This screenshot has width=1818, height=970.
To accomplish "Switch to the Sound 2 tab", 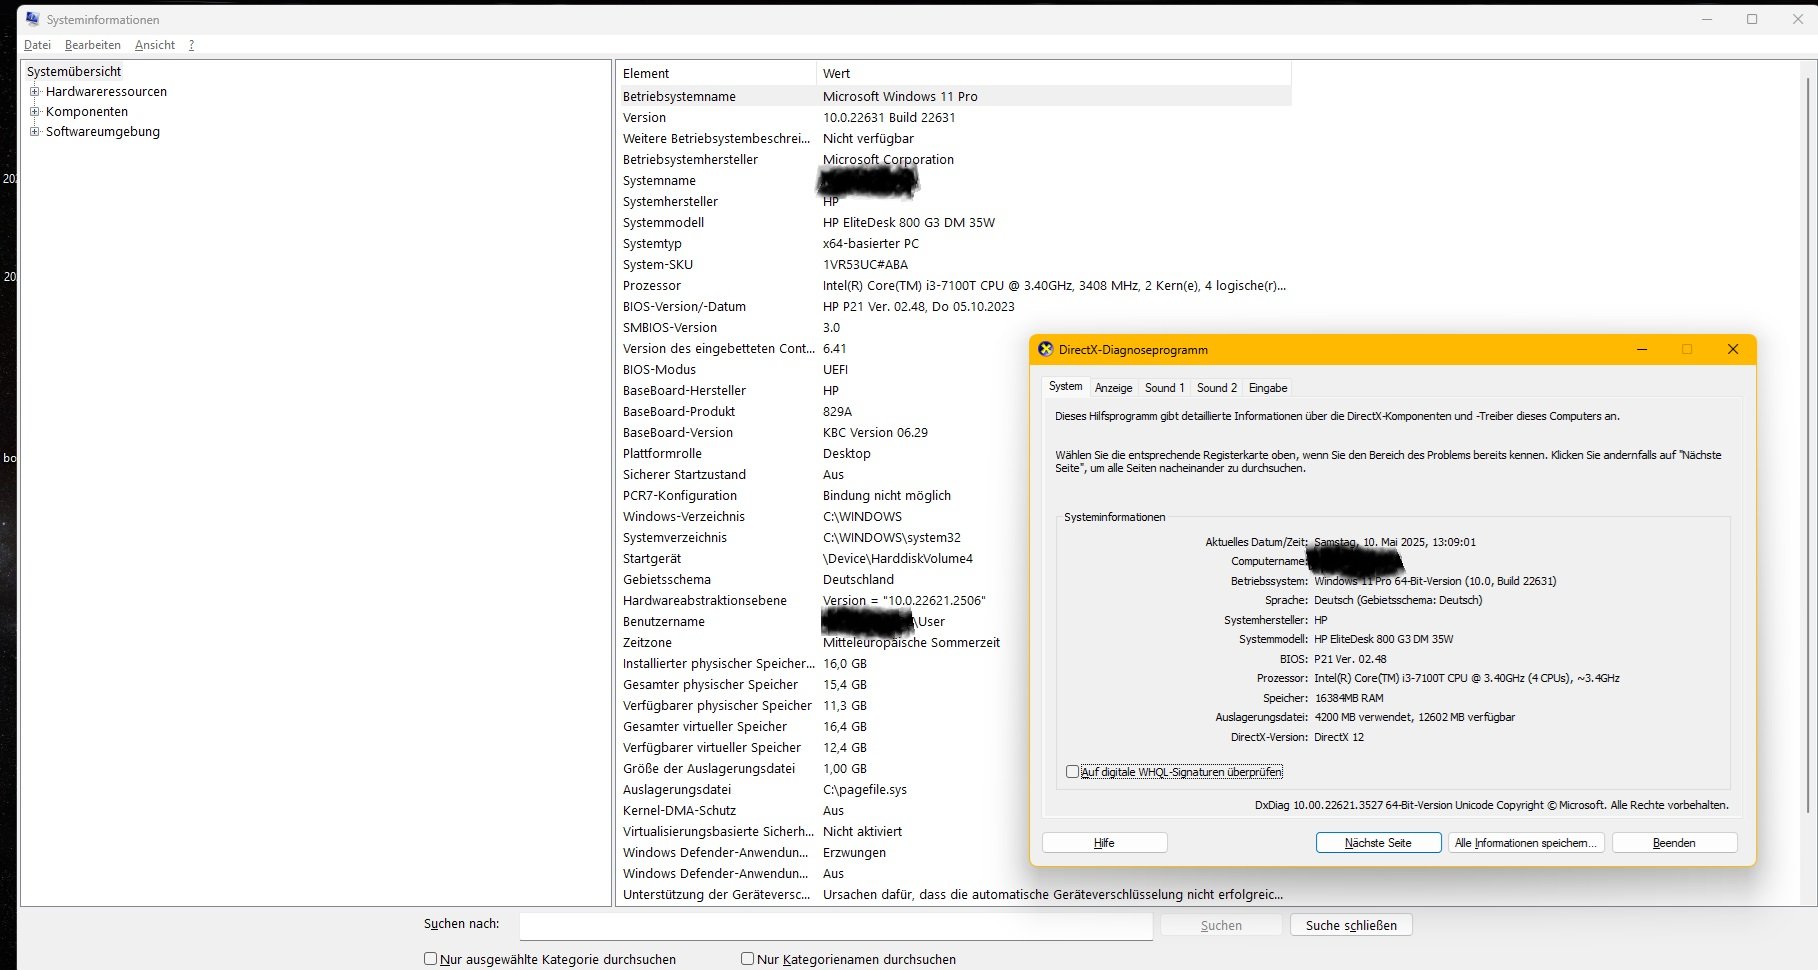I will [1216, 388].
